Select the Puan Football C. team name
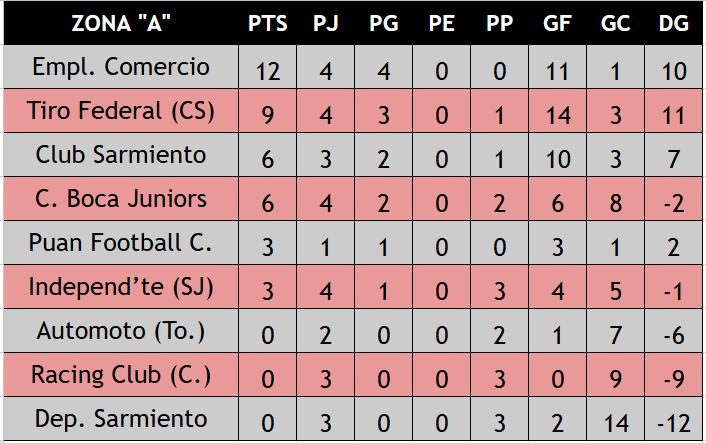 pos(121,243)
